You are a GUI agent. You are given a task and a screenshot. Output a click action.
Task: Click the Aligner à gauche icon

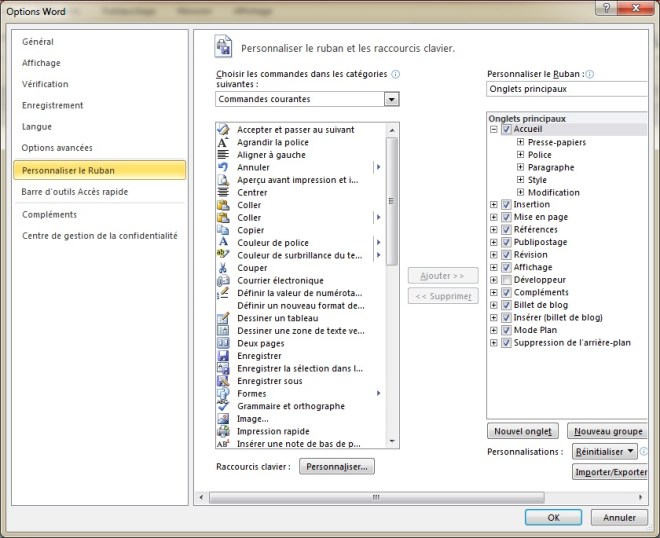(x=223, y=154)
